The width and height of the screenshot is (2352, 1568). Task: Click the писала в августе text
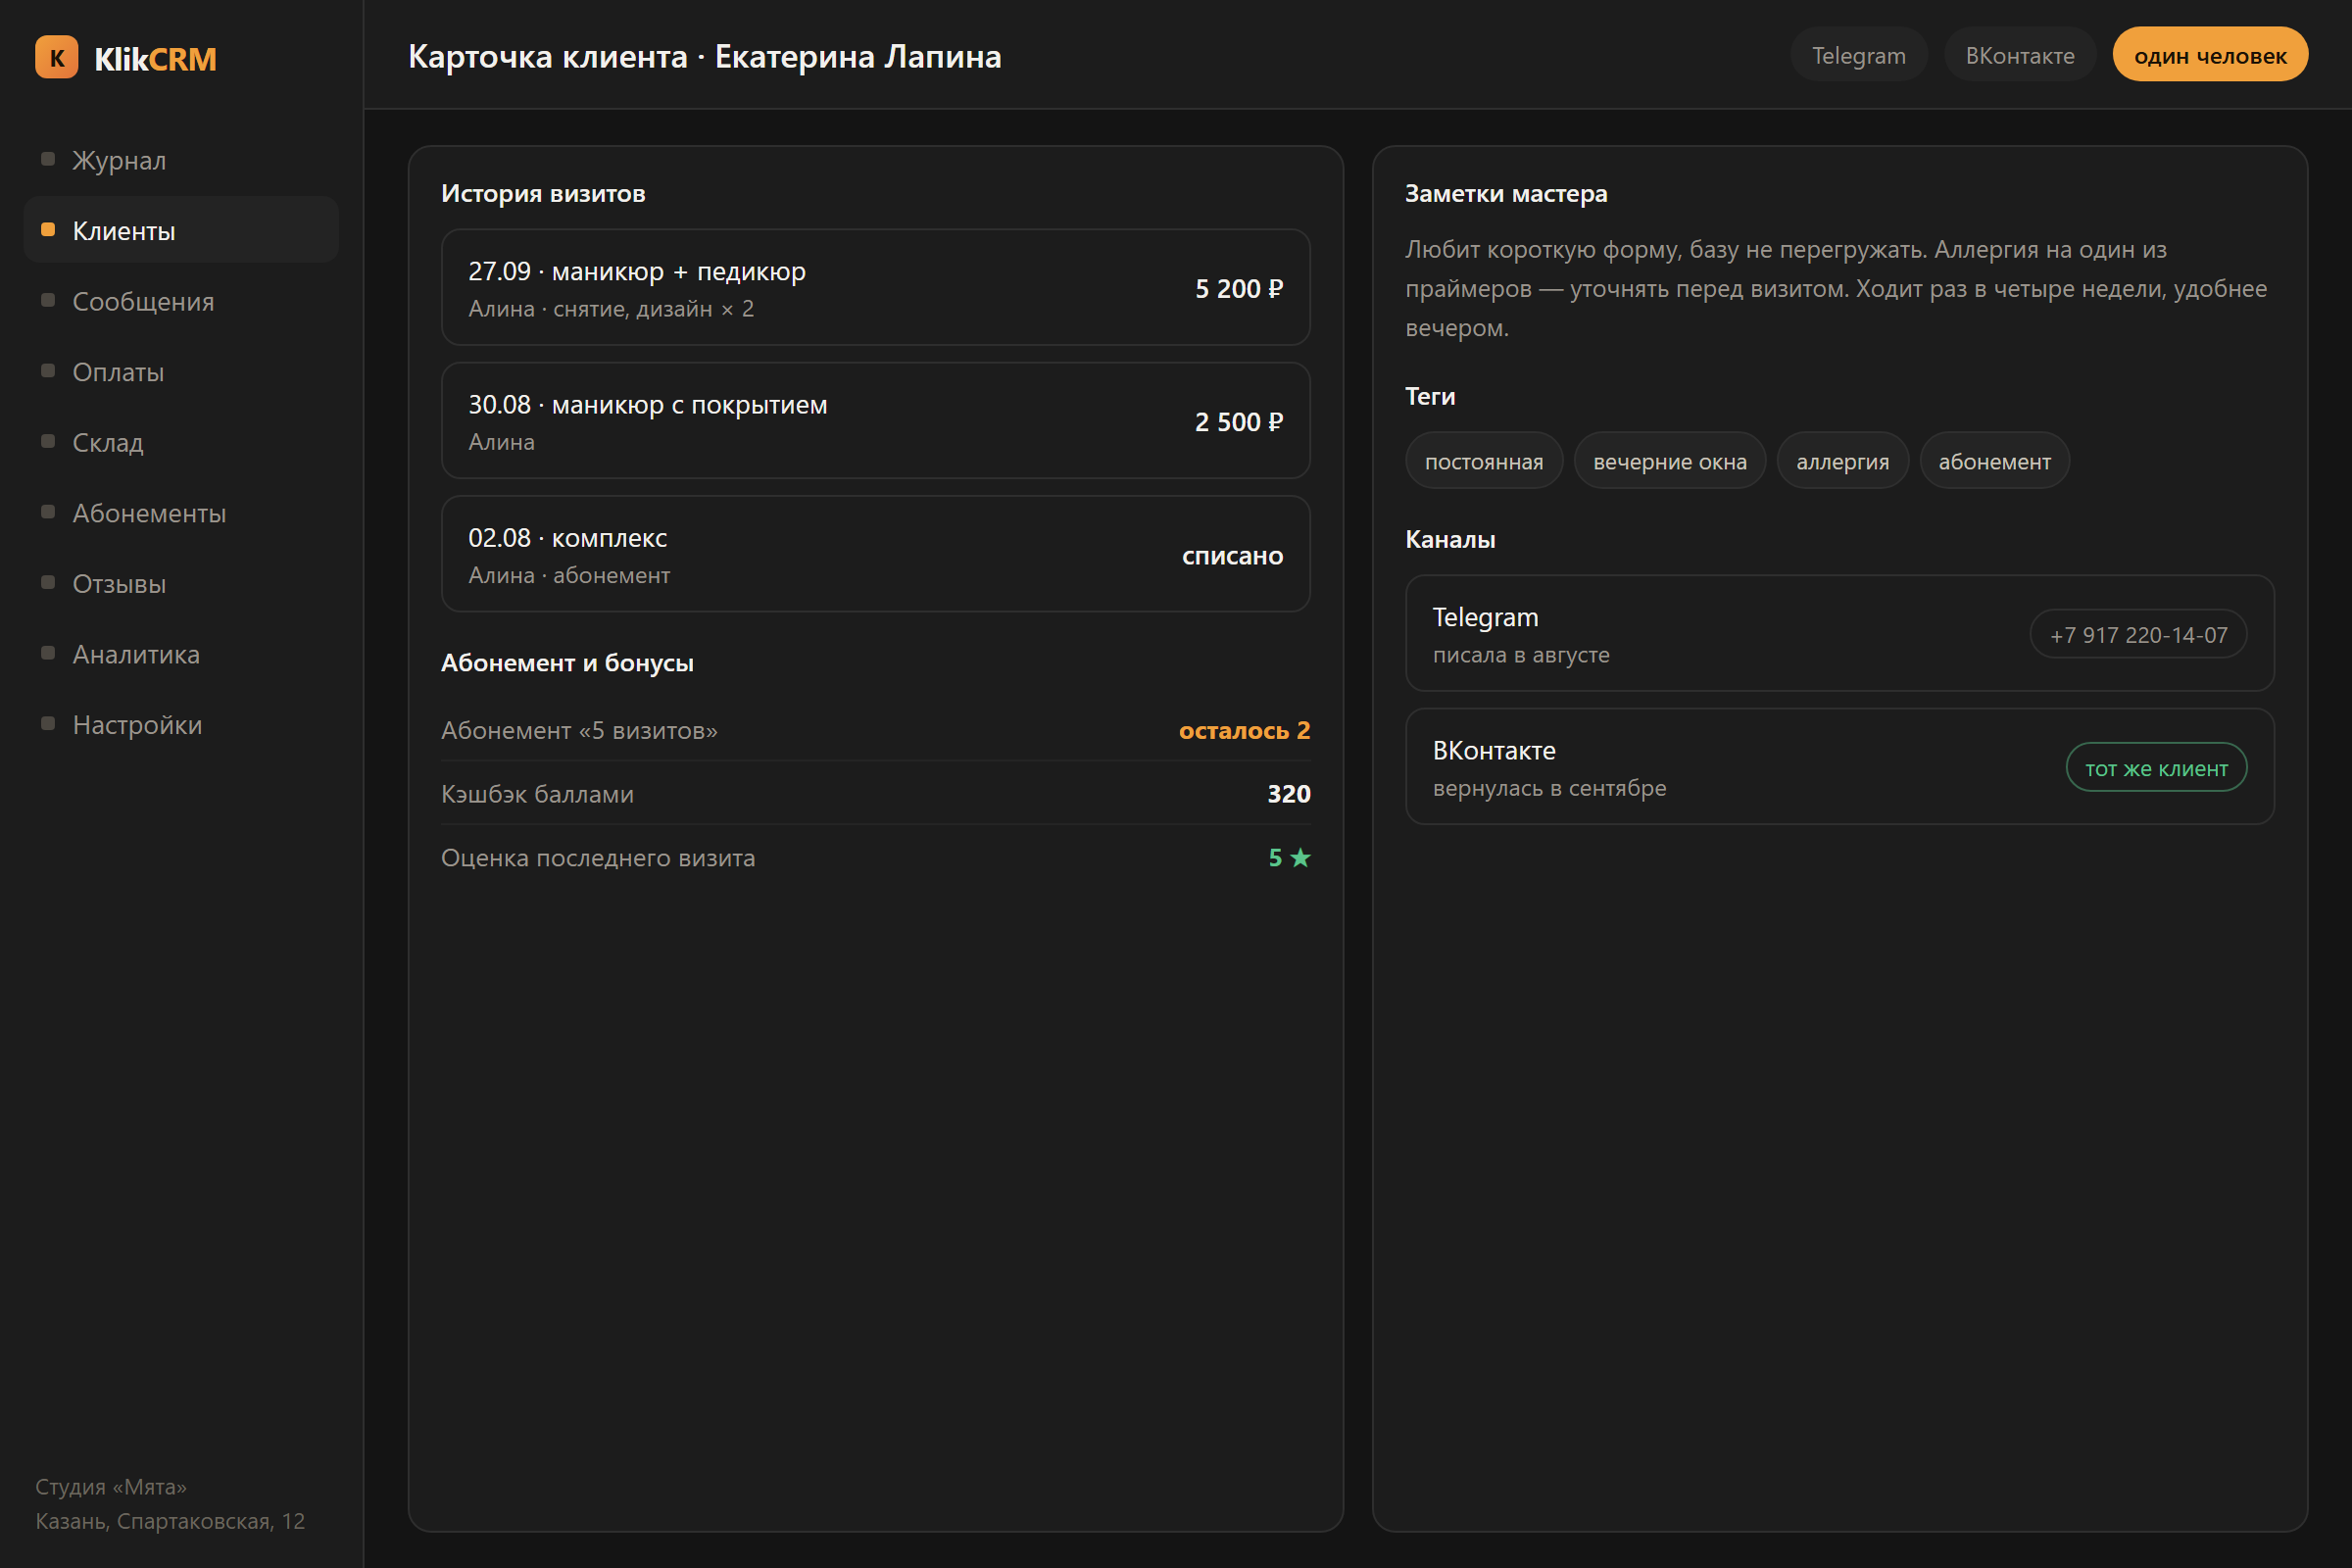point(1521,655)
